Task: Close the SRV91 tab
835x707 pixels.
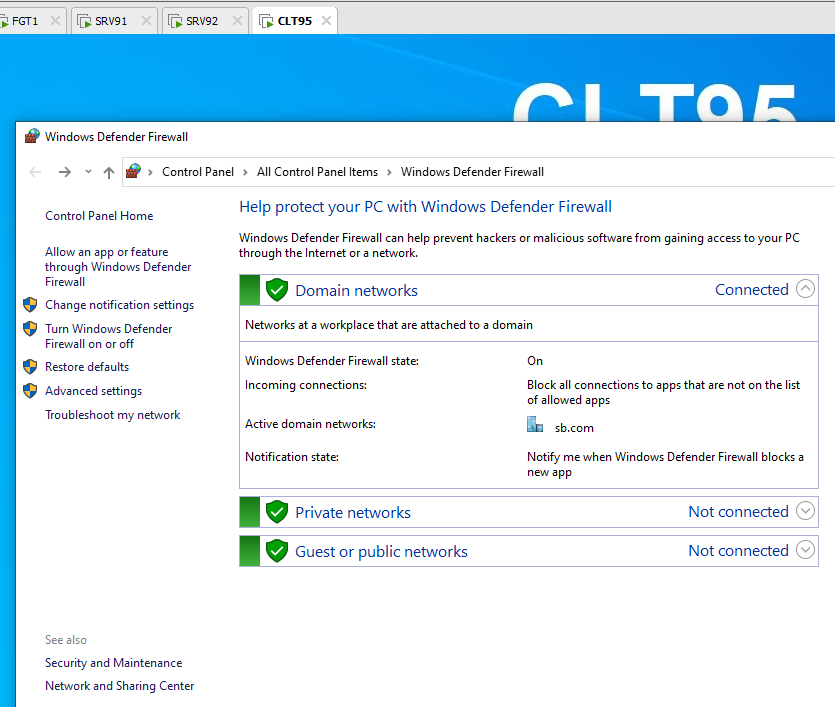Action: pos(146,21)
